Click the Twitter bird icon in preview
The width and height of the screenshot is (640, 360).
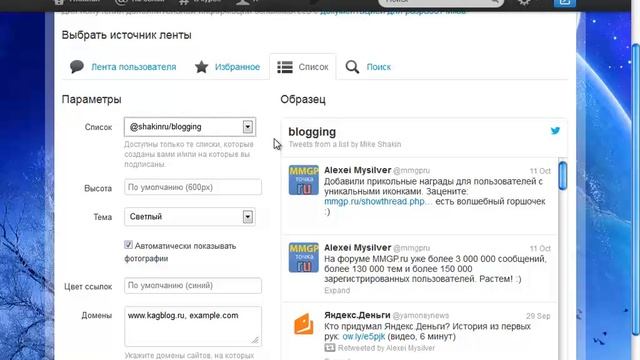(555, 131)
